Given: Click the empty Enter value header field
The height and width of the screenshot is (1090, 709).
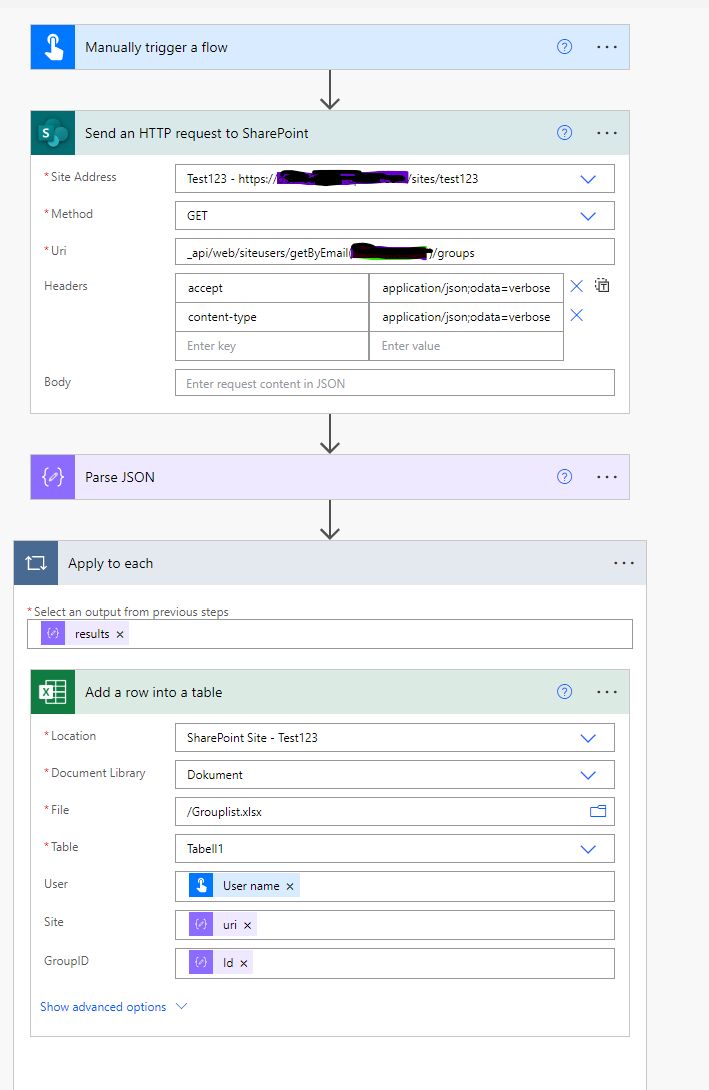Looking at the screenshot, I should tap(466, 345).
